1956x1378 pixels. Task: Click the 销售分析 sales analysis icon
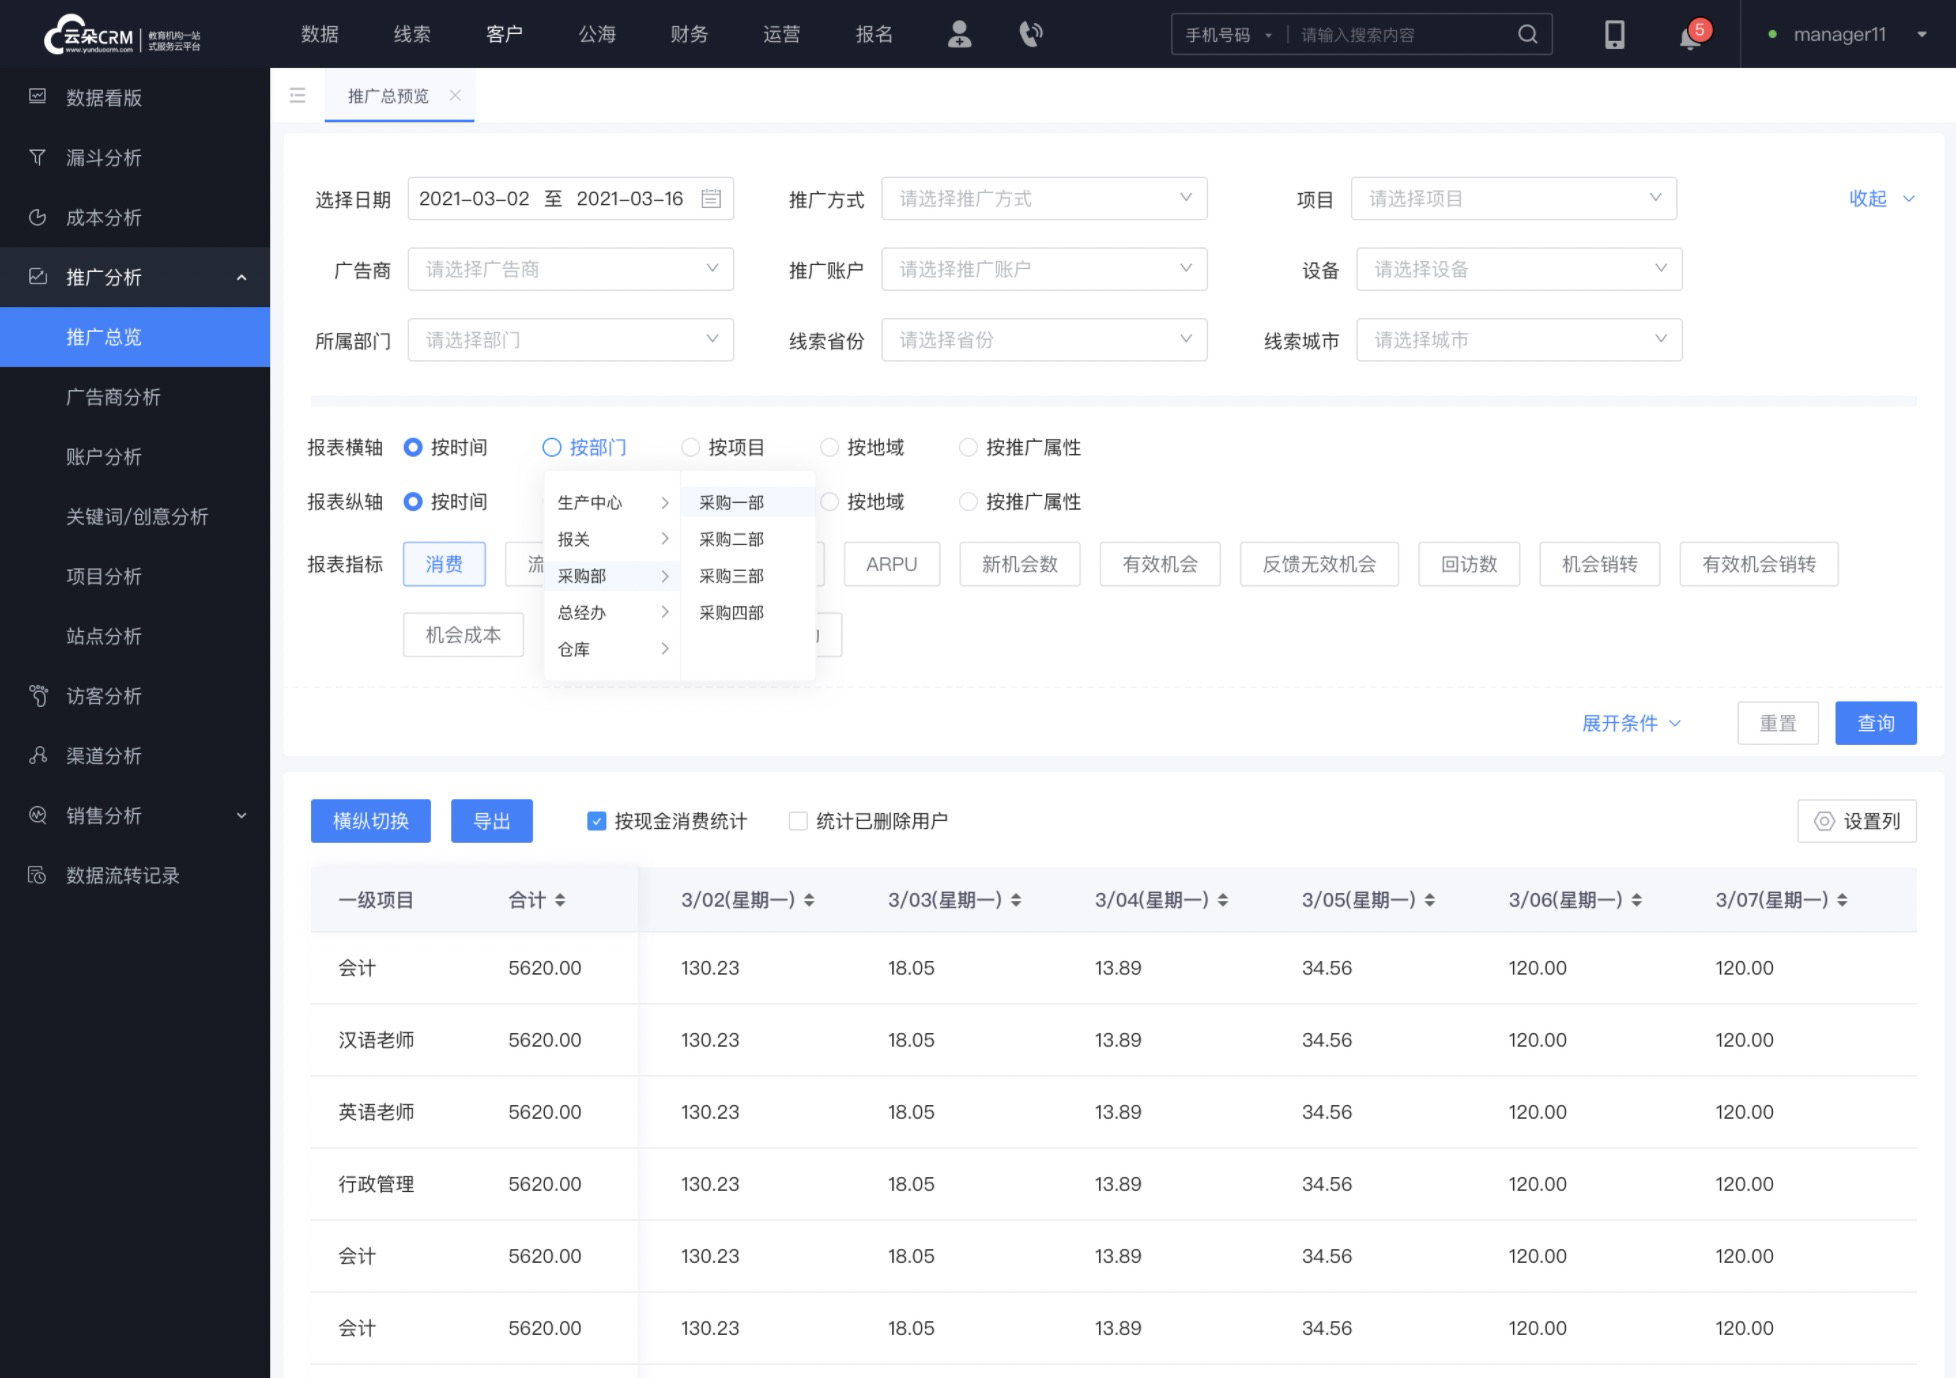pyautogui.click(x=39, y=816)
